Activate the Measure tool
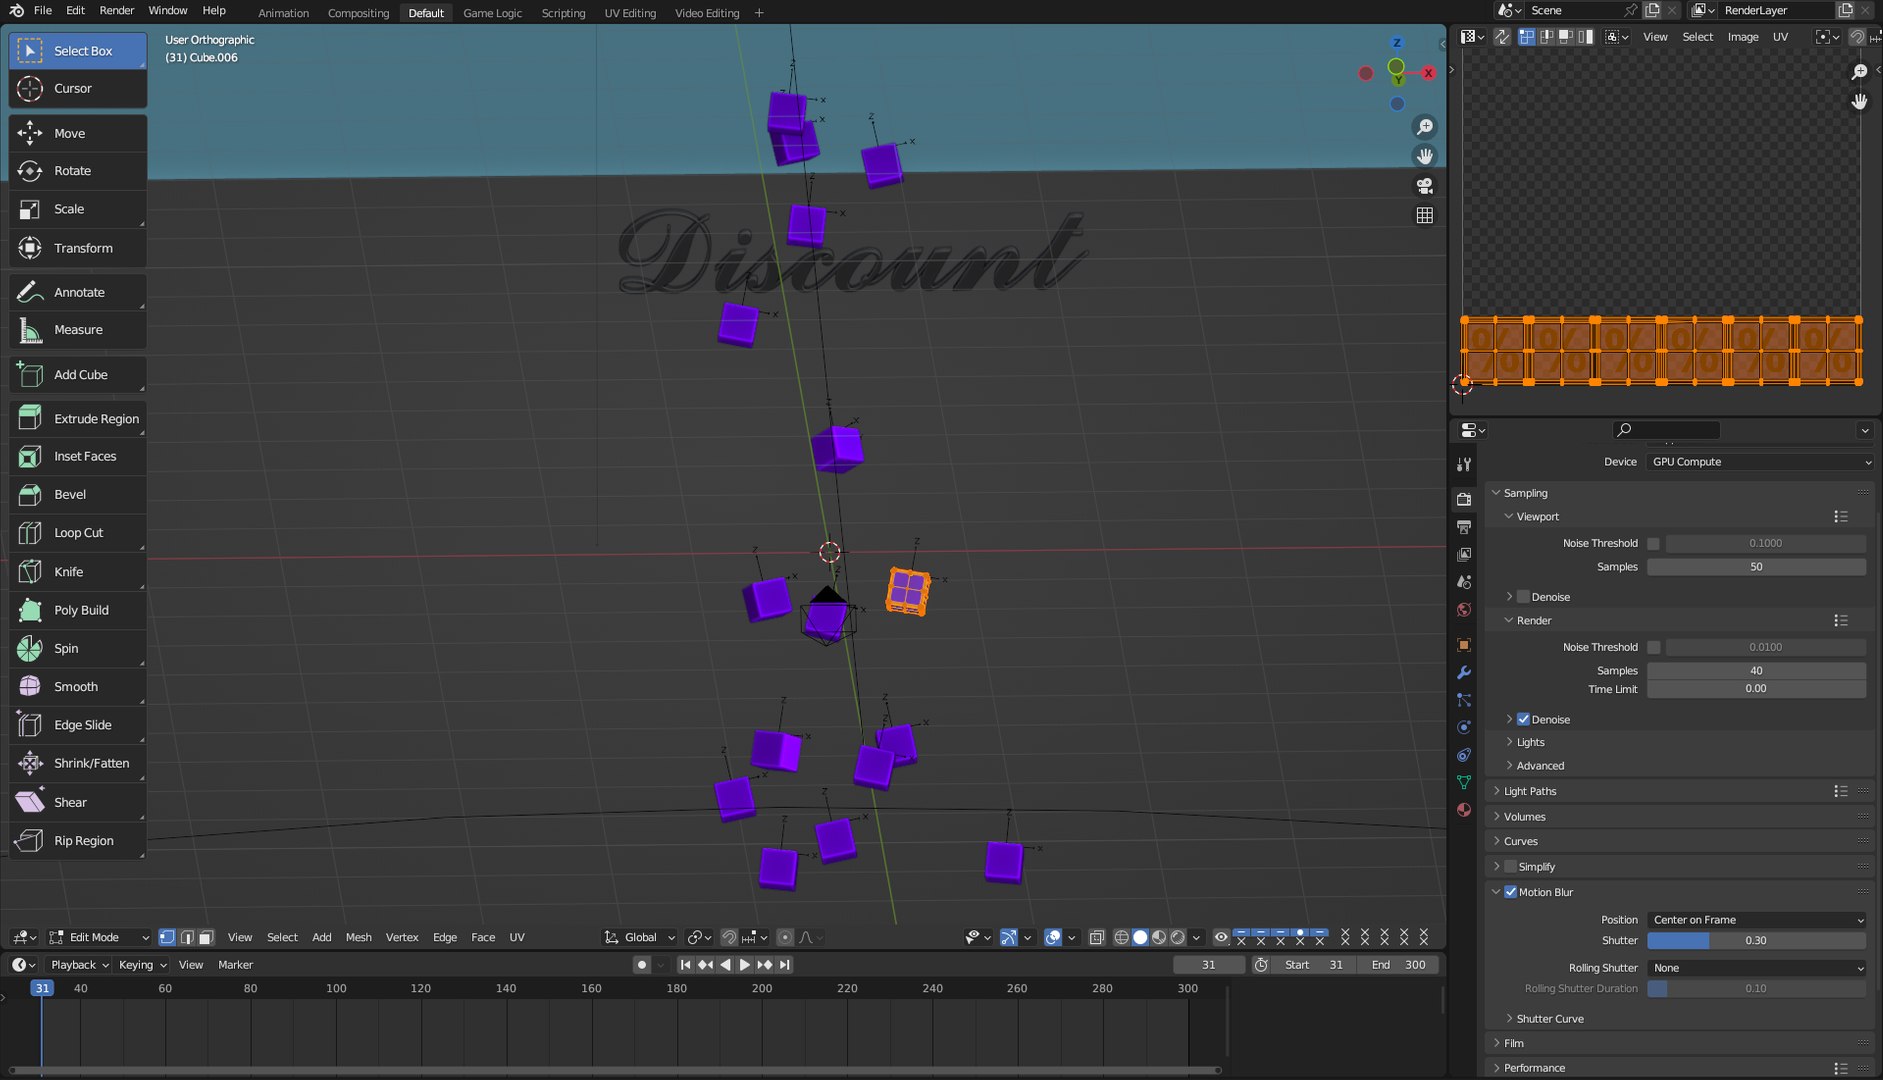This screenshot has height=1080, width=1883. [78, 330]
